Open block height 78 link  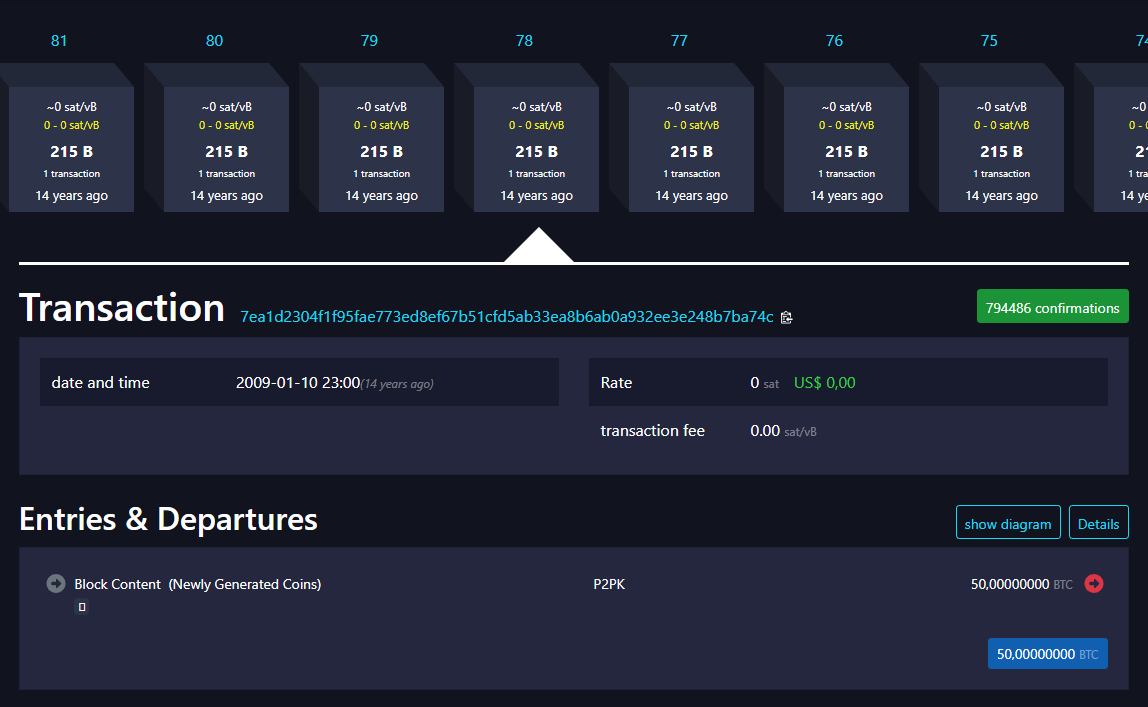coord(524,41)
